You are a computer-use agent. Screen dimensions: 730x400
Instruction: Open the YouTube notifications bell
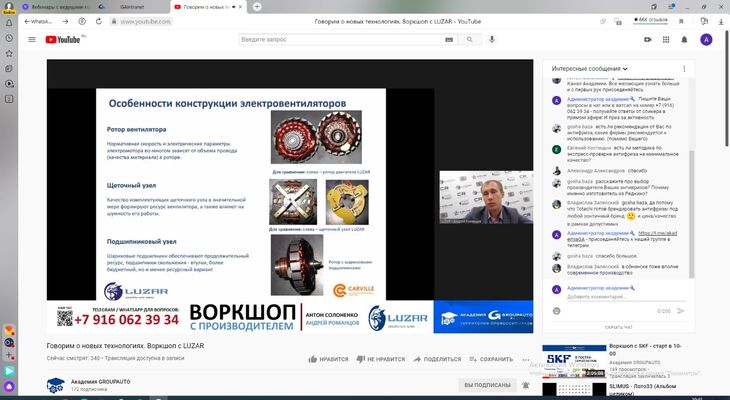[684, 40]
